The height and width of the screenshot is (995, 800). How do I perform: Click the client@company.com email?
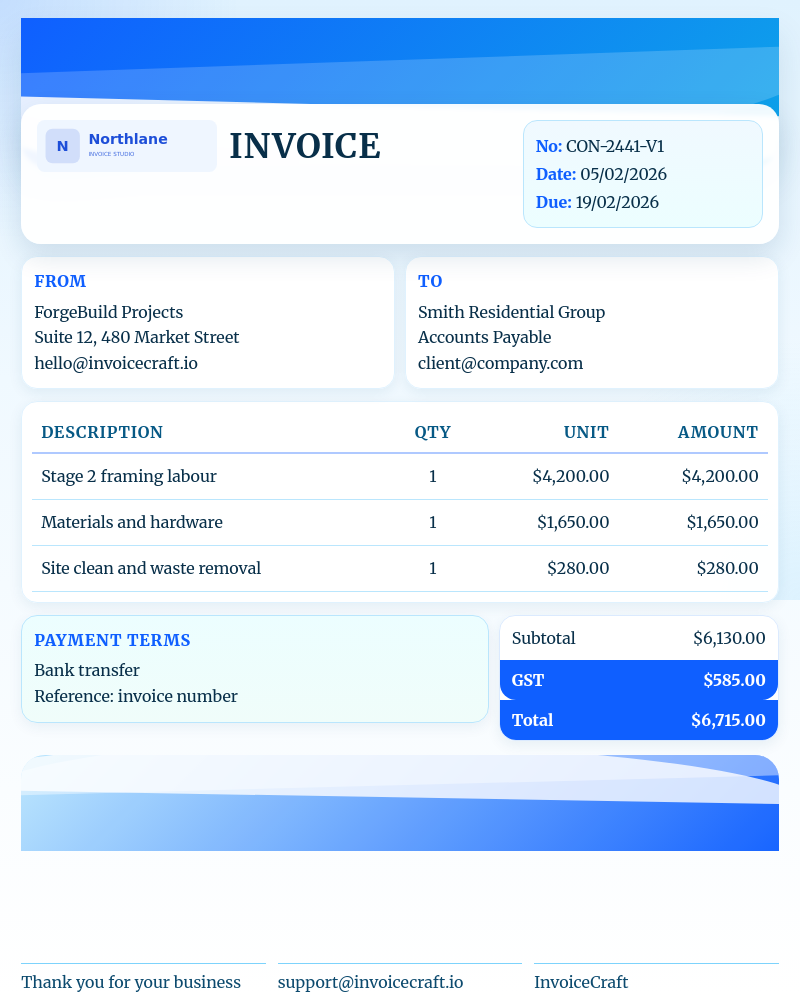pyautogui.click(x=501, y=364)
